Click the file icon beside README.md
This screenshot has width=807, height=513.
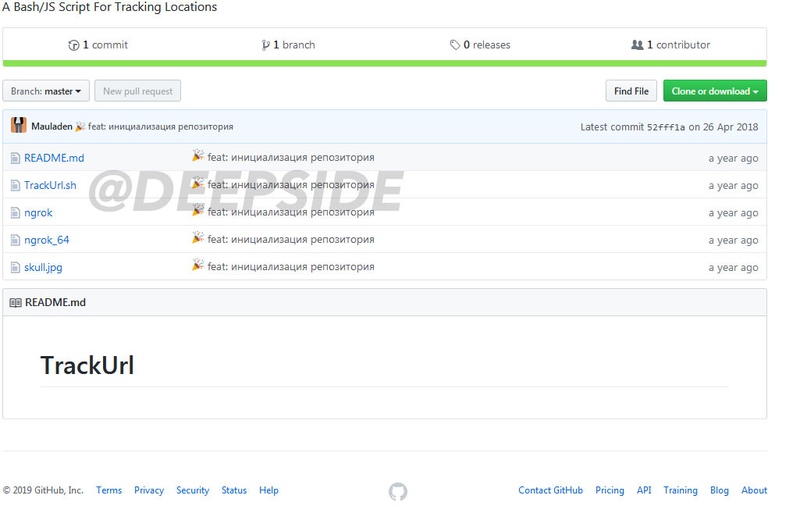coord(15,158)
